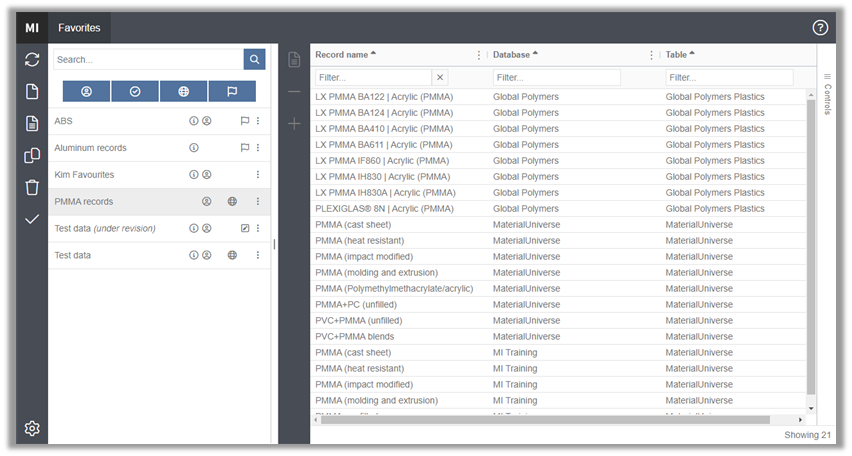This screenshot has width=852, height=456.
Task: Click the Database filter field
Action: 556,77
